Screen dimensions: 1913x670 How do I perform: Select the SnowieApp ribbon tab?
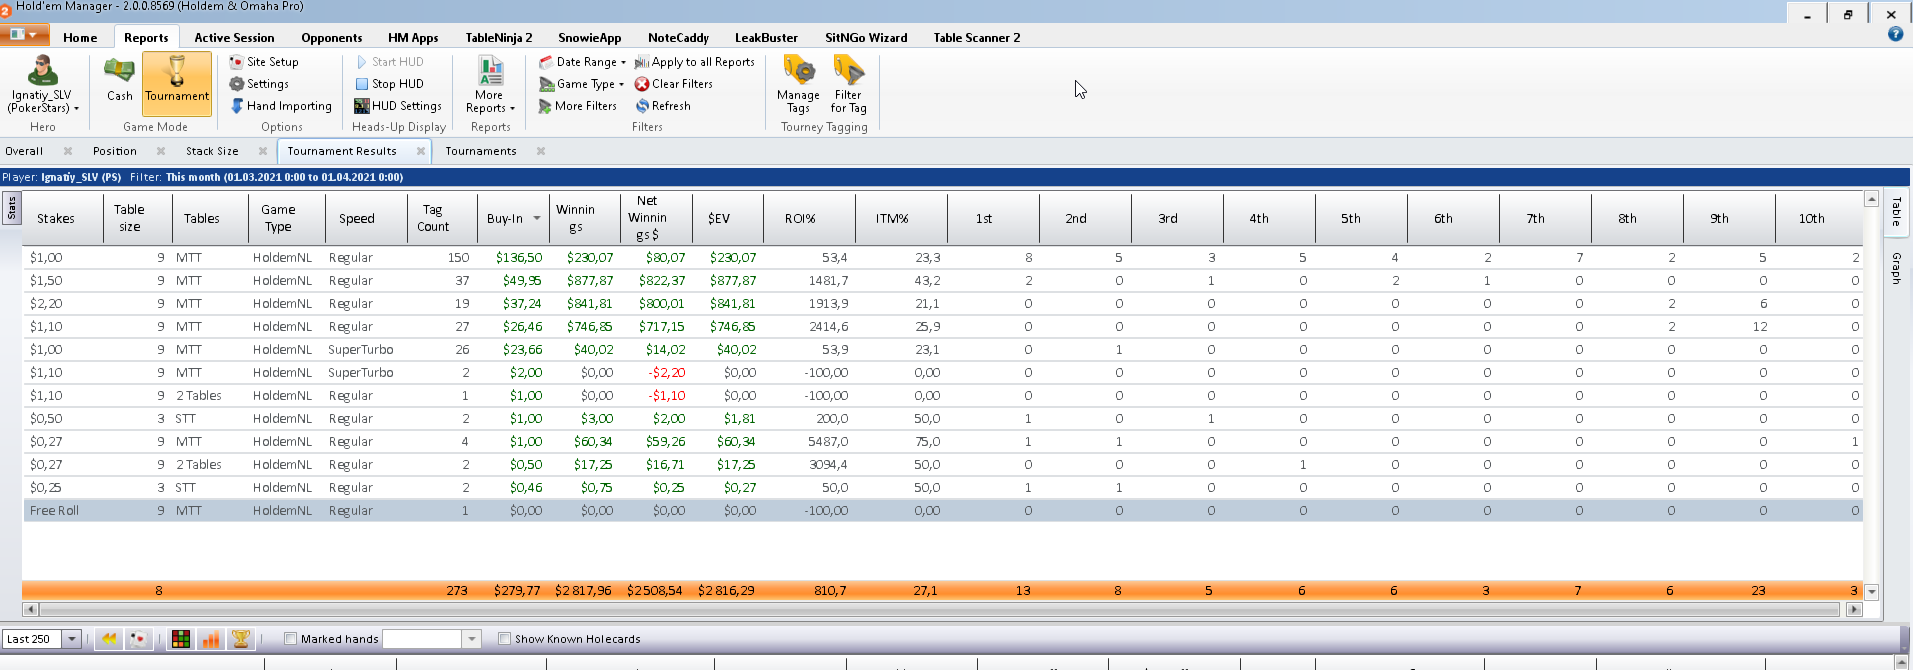589,38
